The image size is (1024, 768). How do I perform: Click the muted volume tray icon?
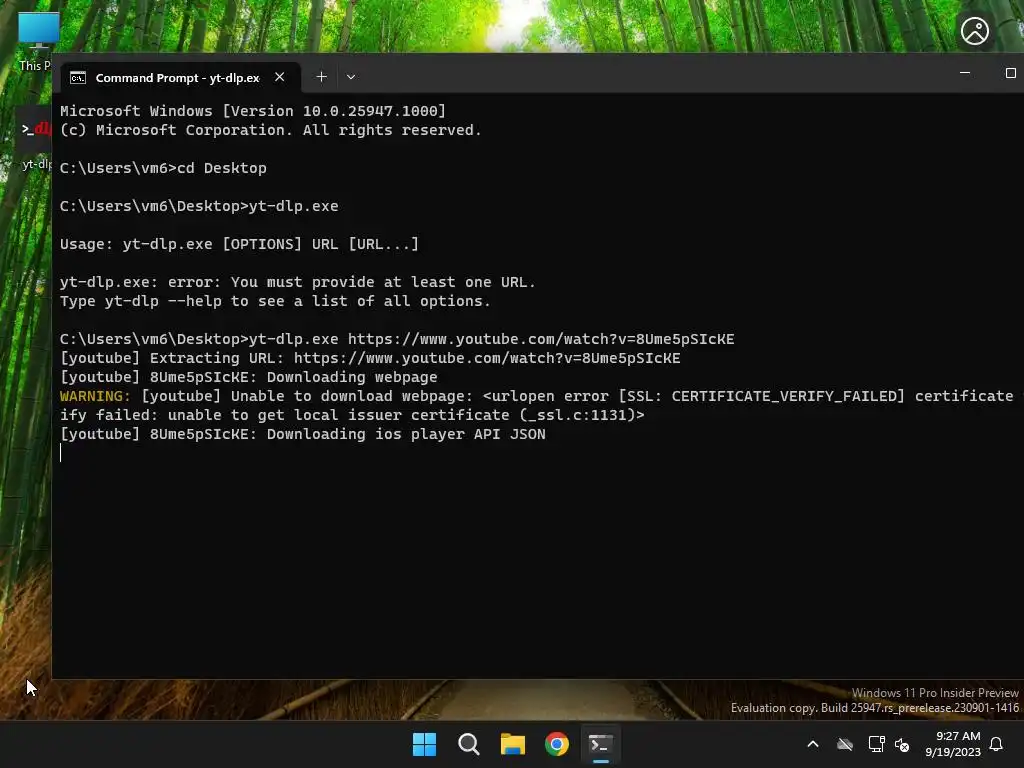point(902,744)
